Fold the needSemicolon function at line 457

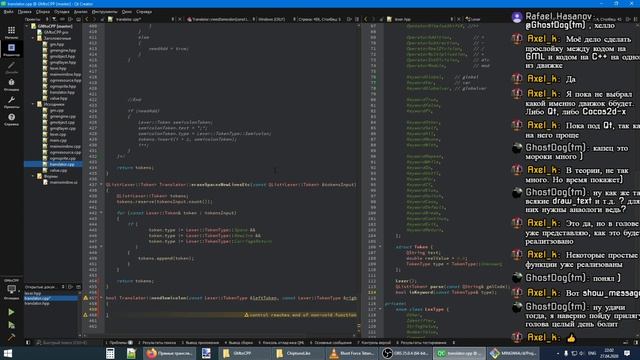tap(102, 298)
